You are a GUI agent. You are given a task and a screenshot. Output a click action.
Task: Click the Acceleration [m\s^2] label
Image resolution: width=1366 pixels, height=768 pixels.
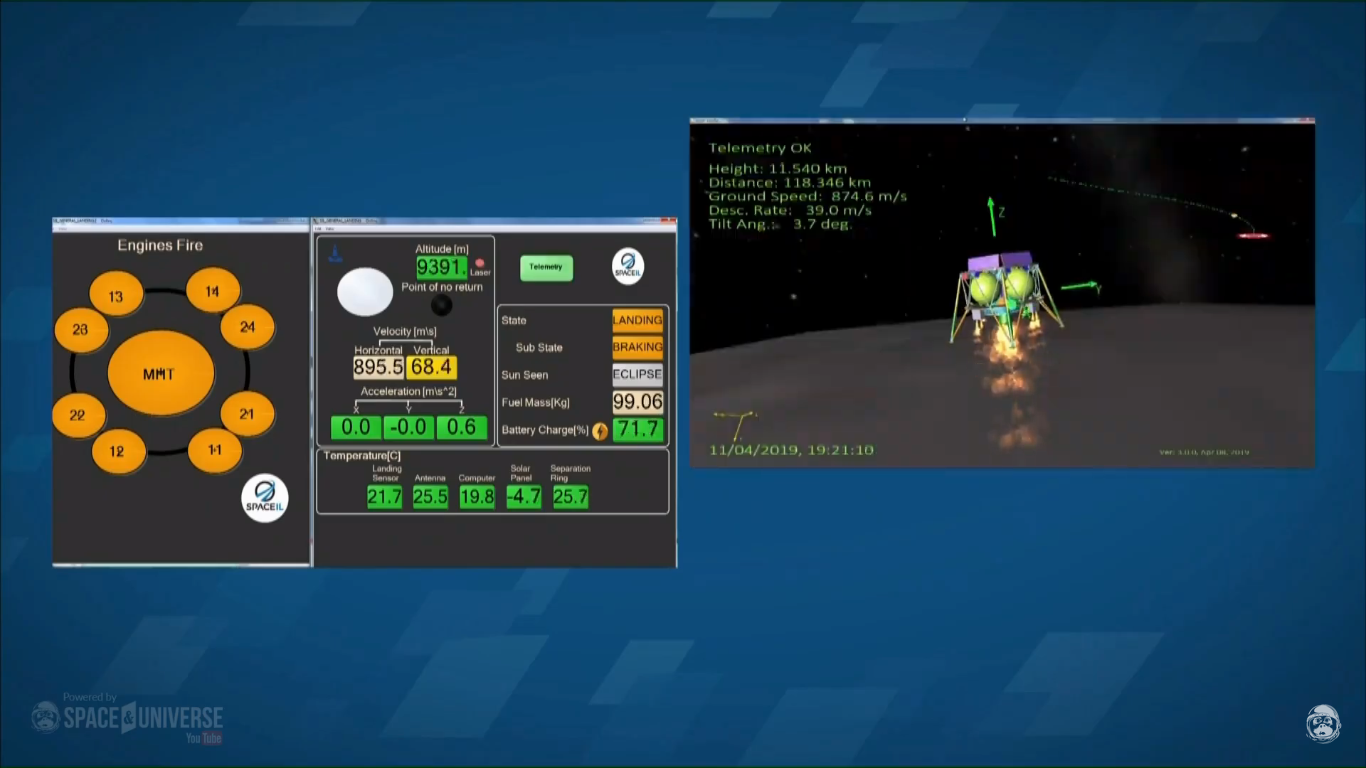click(409, 392)
